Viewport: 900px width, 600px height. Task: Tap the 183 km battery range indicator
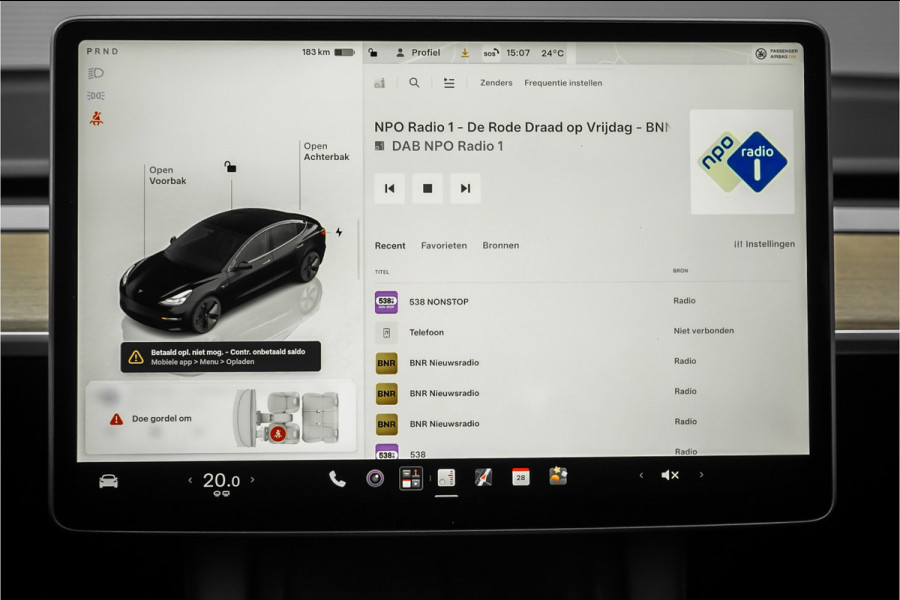[x=328, y=52]
